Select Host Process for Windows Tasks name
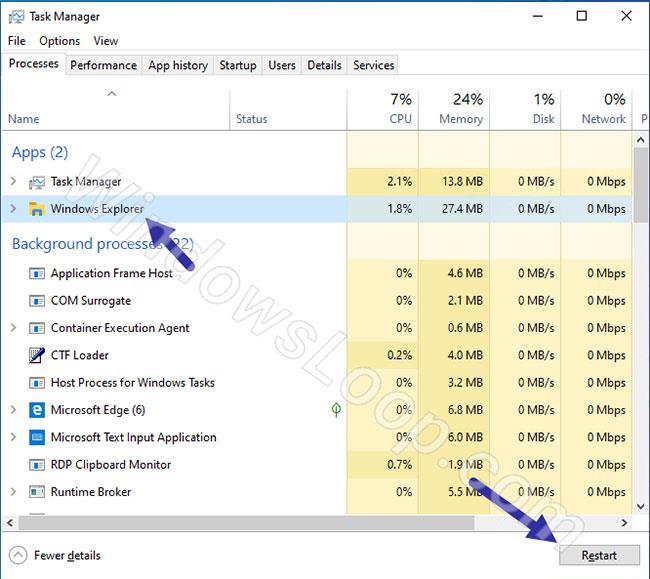This screenshot has width=650, height=579. tap(133, 383)
